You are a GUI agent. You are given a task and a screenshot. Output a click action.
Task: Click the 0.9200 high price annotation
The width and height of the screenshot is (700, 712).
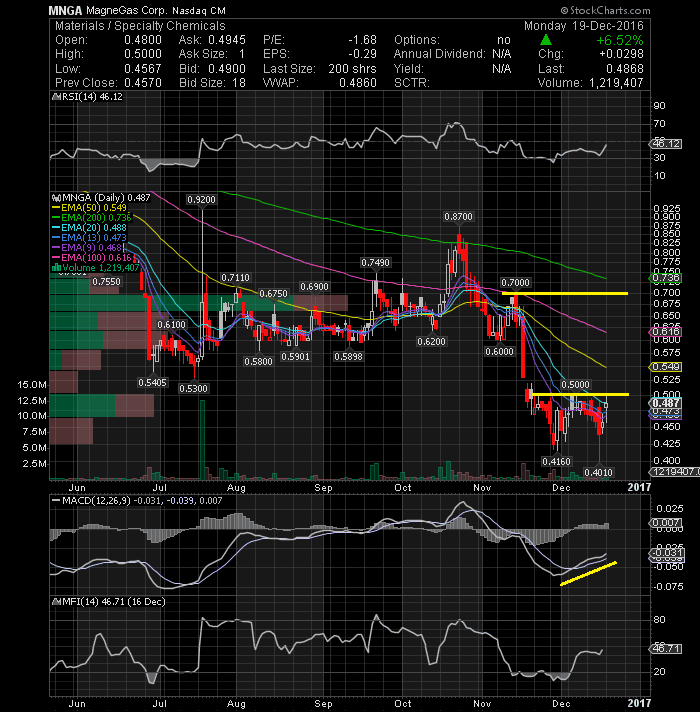pyautogui.click(x=202, y=199)
